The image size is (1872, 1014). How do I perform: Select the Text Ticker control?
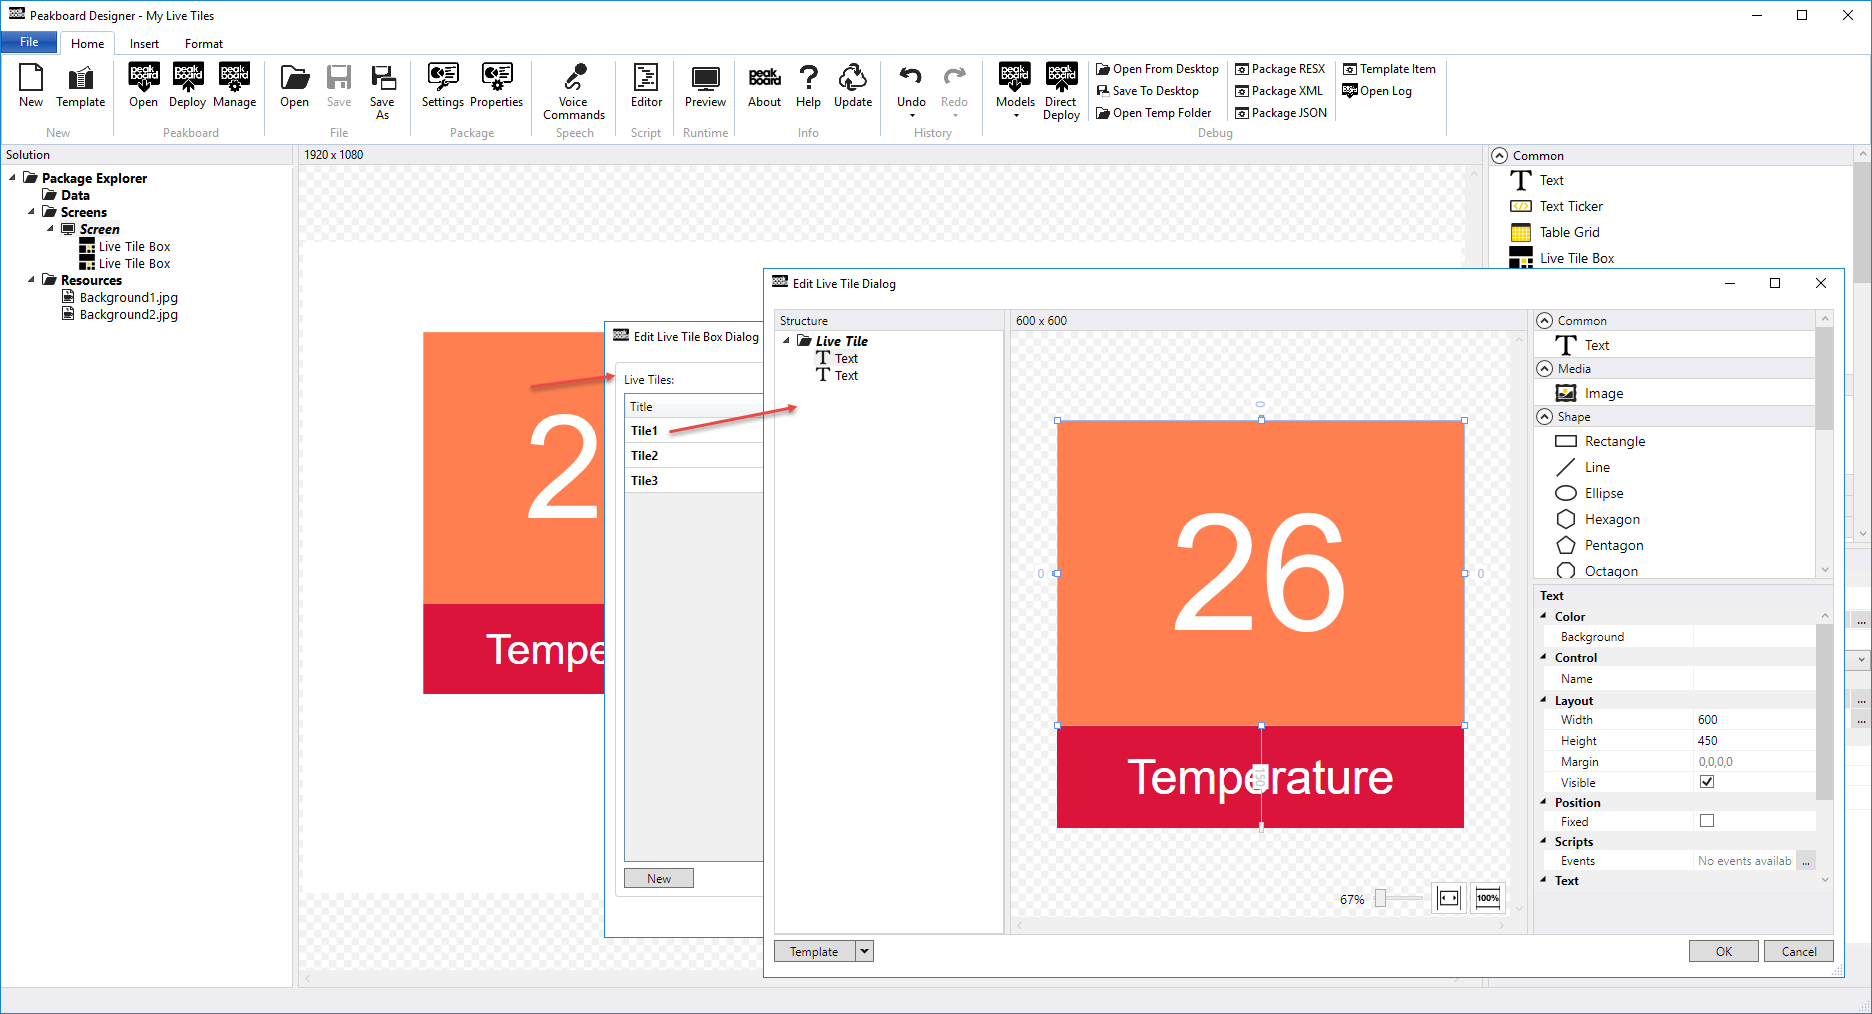[1570, 206]
